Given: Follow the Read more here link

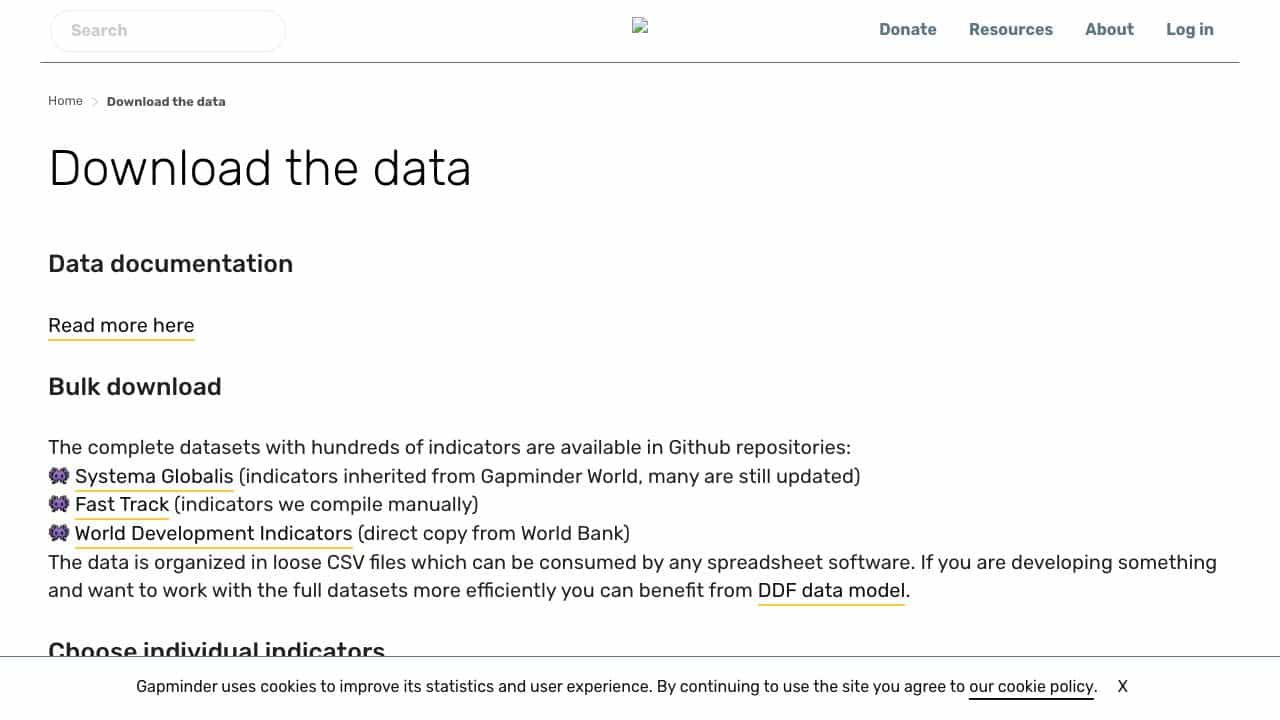Looking at the screenshot, I should [x=121, y=326].
